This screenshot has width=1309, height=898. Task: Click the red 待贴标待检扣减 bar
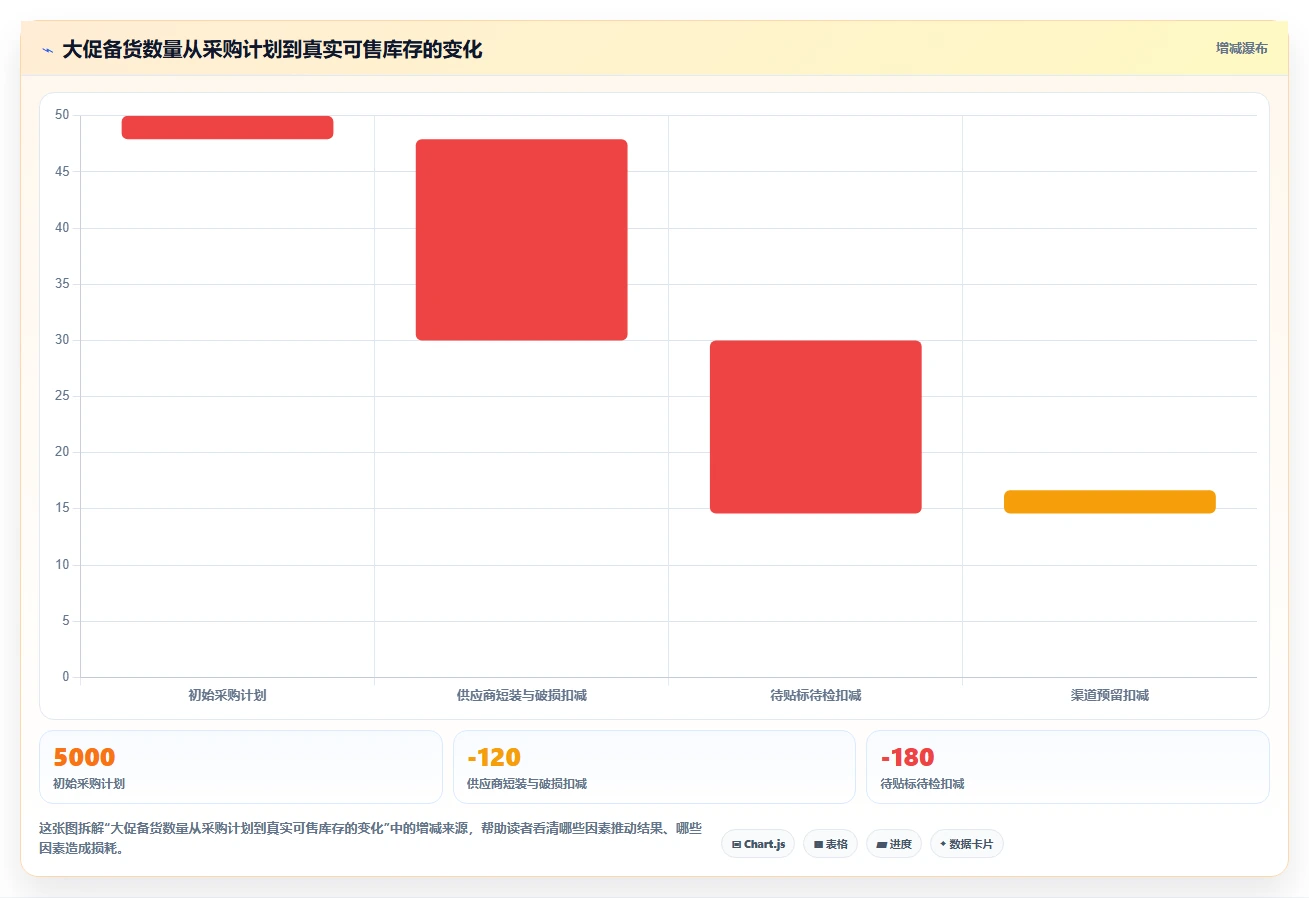[x=815, y=427]
